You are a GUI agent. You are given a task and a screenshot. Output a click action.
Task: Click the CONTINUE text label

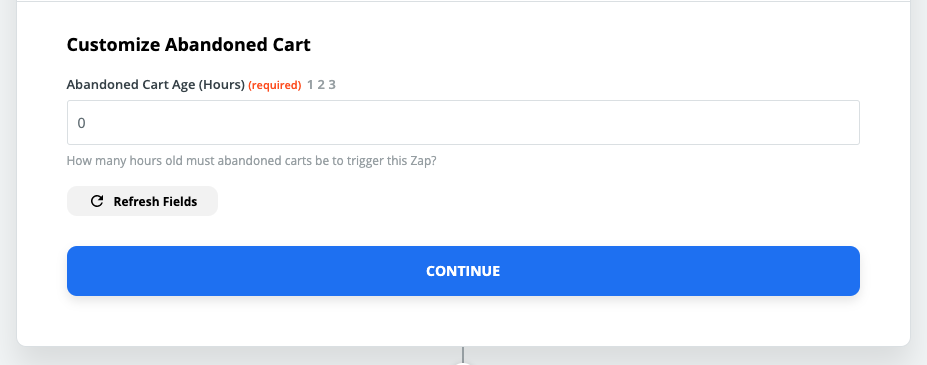click(463, 271)
